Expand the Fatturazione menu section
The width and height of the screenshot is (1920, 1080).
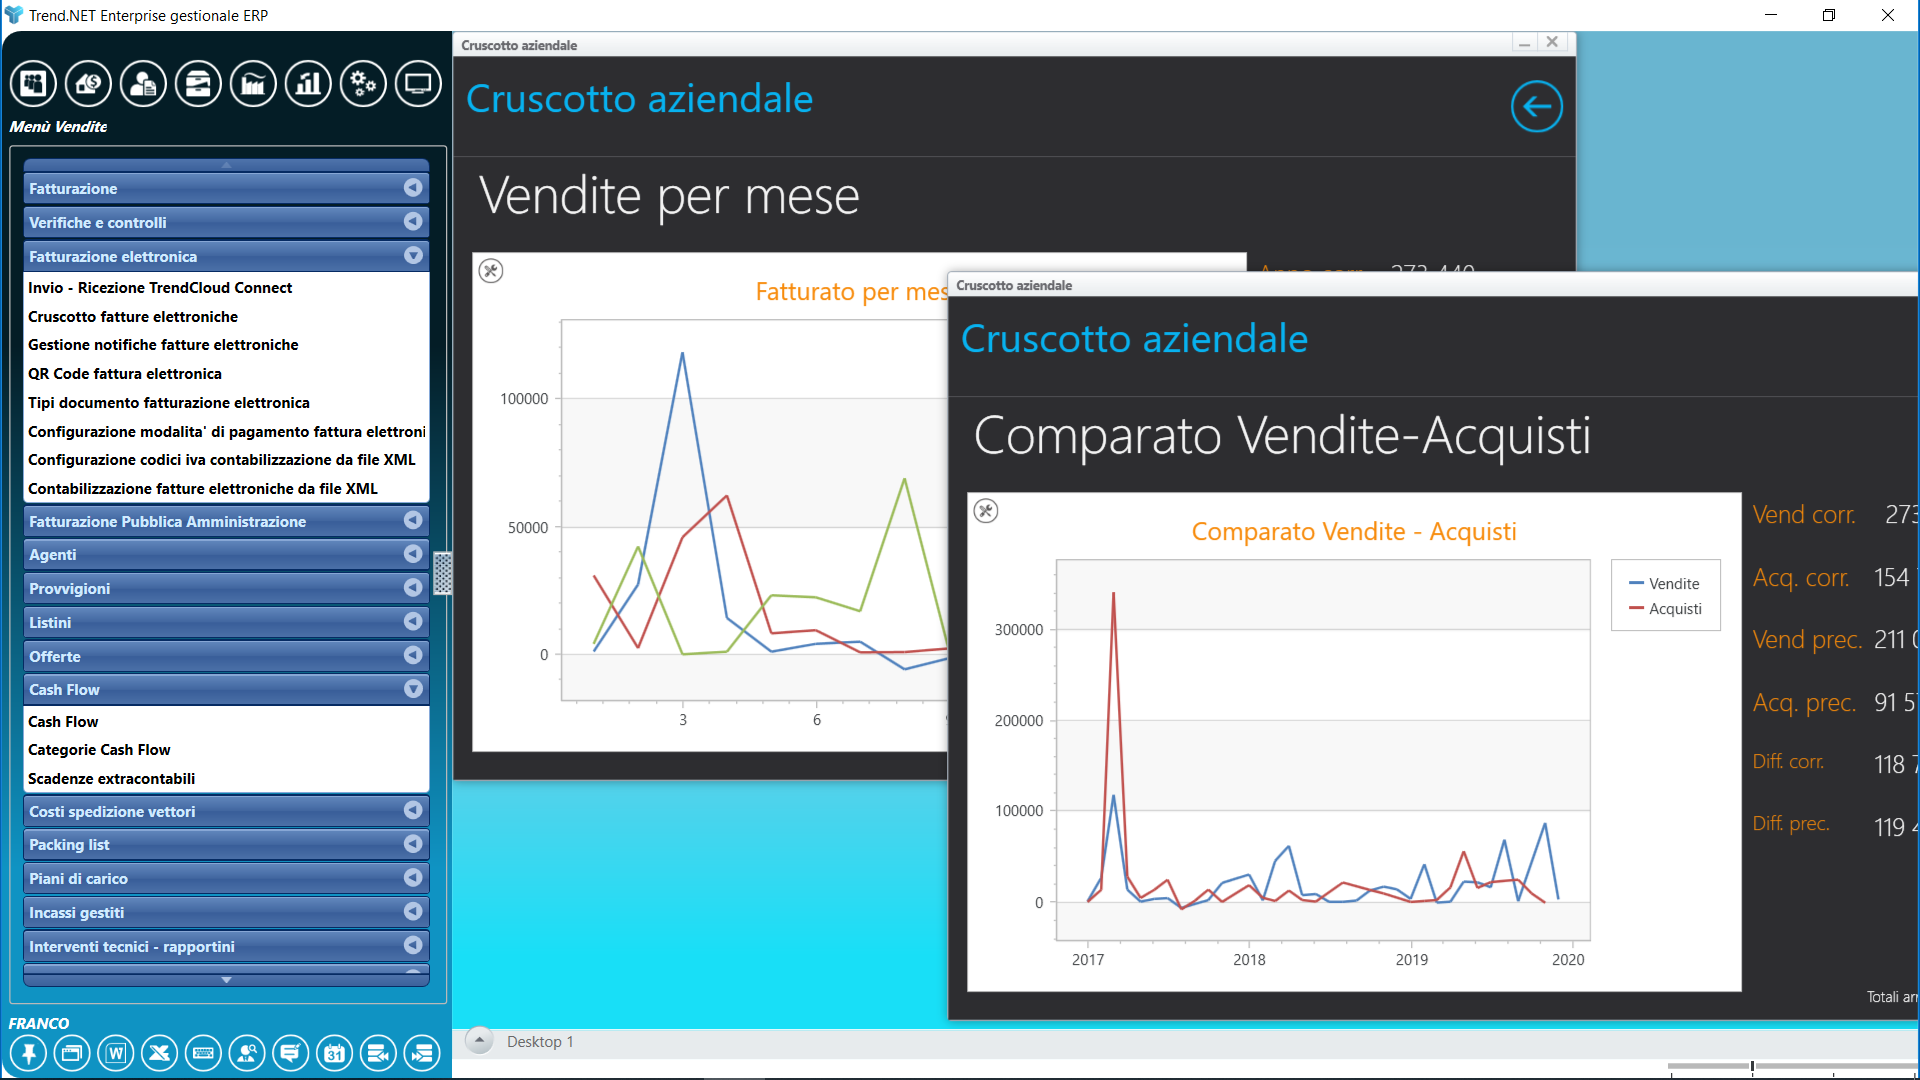point(413,189)
